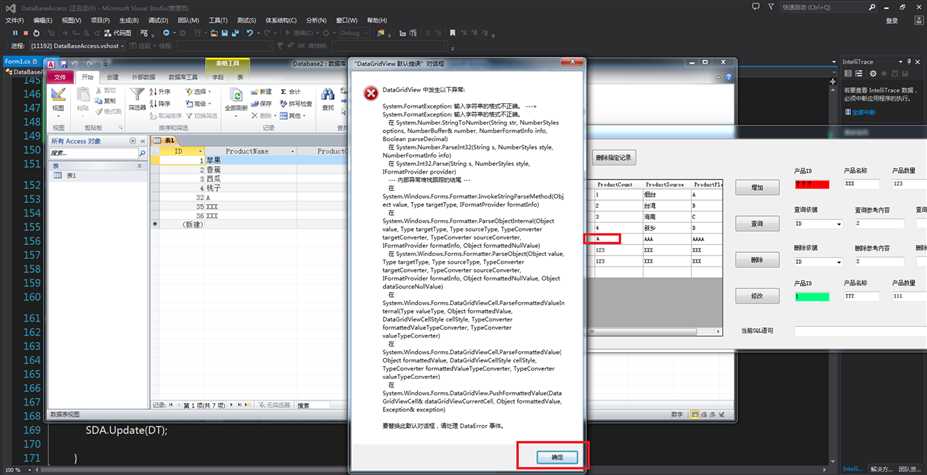This screenshot has width=927, height=475.
Task: Switch to Access 创建 ribbon tab
Action: pyautogui.click(x=112, y=77)
